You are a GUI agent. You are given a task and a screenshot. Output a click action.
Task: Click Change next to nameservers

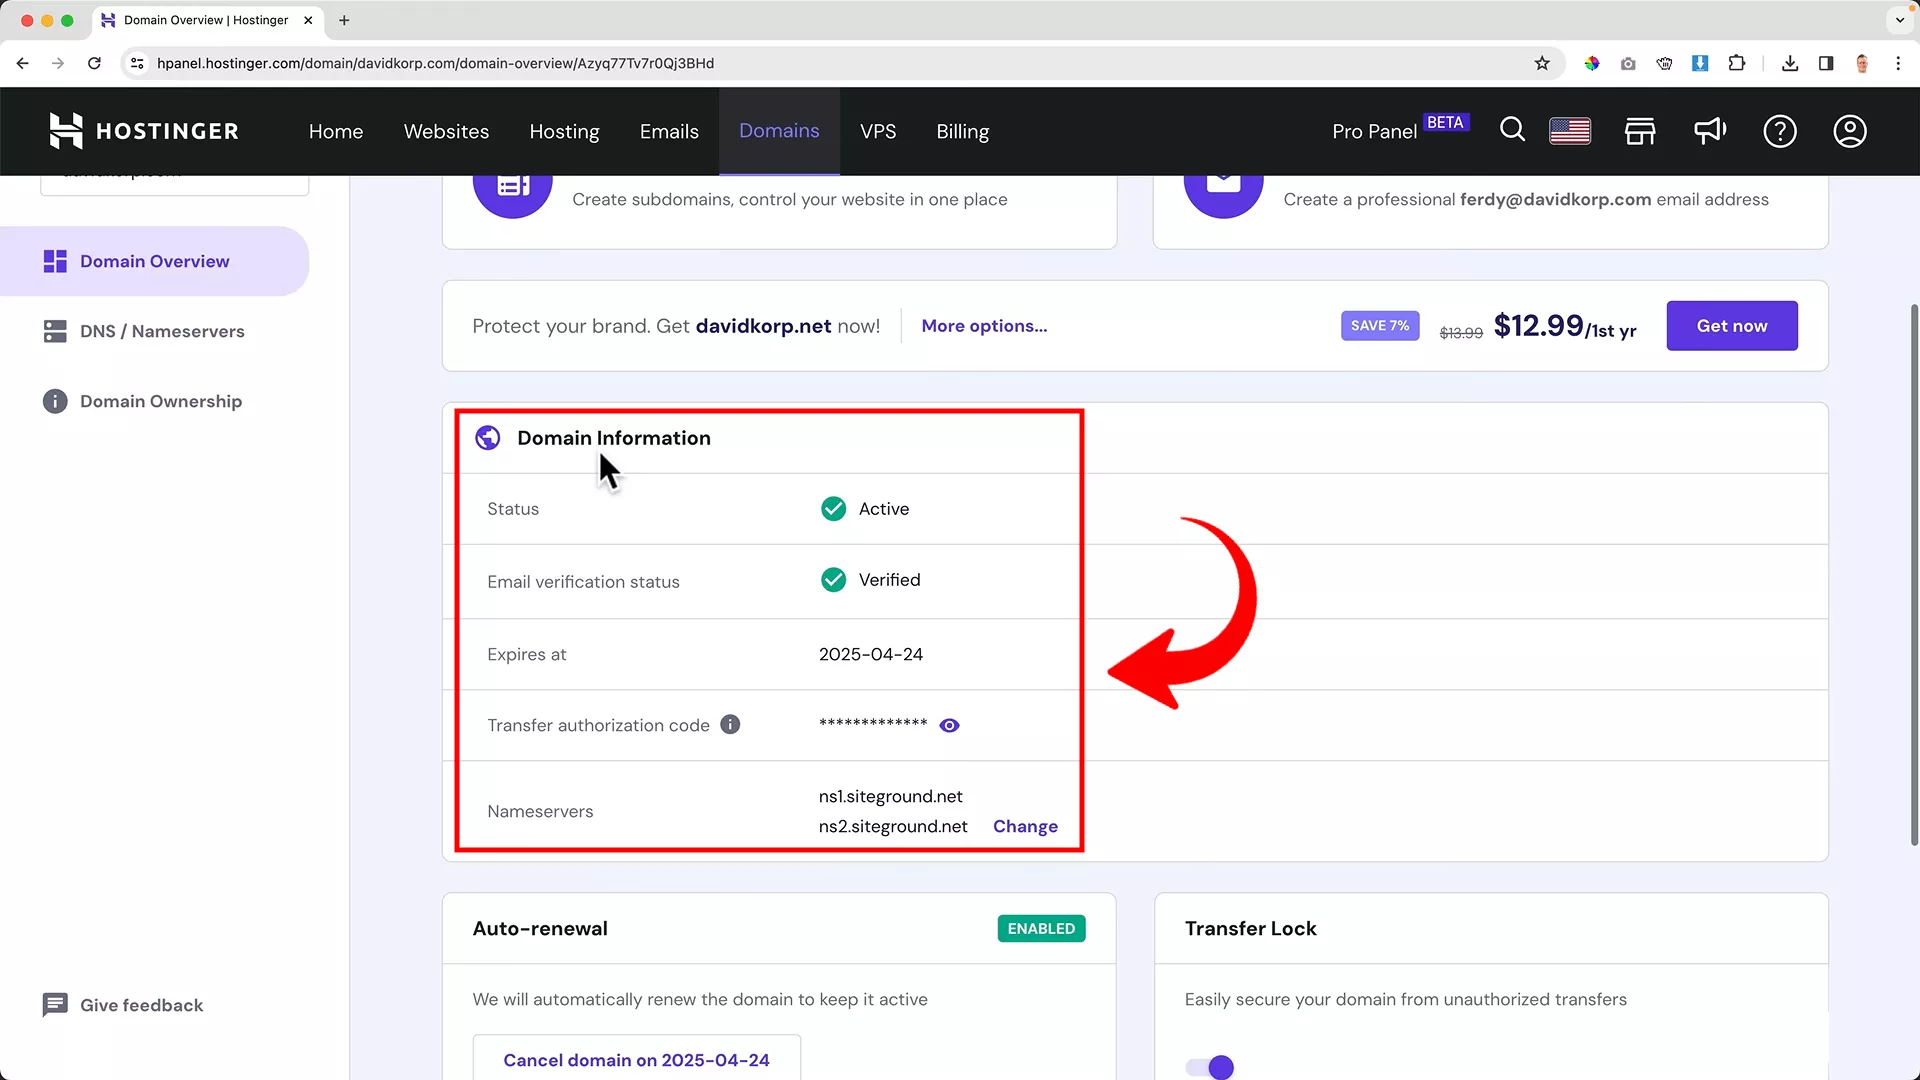(1025, 827)
